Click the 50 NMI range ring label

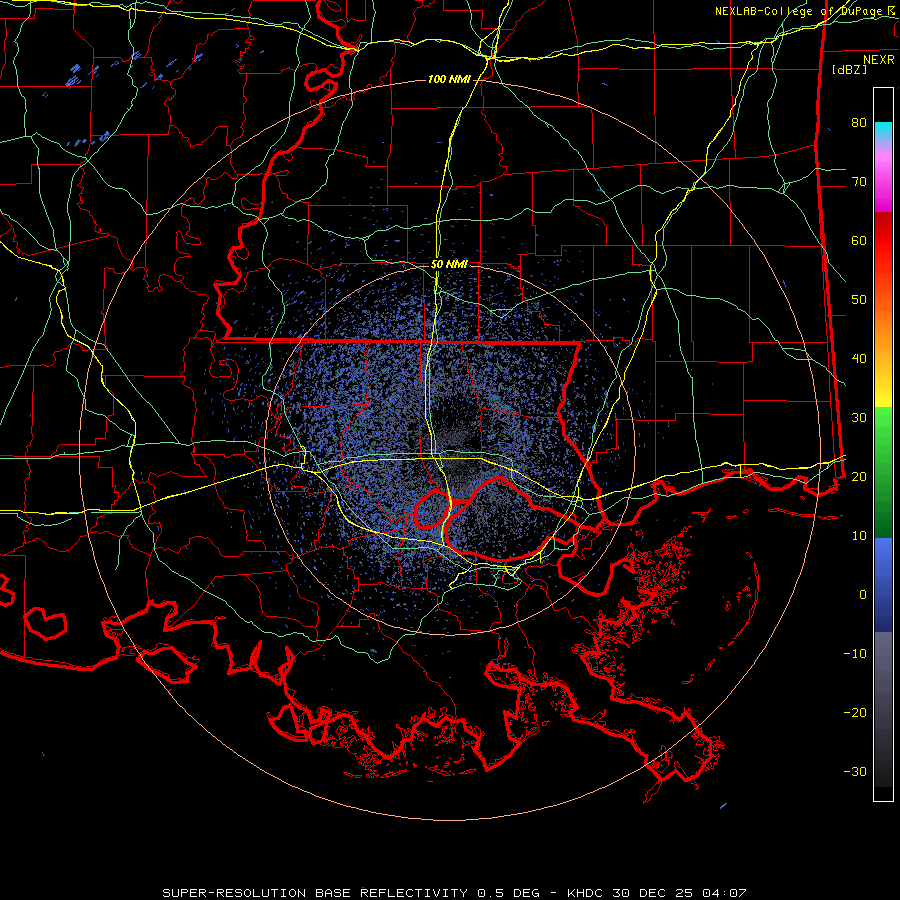pyautogui.click(x=449, y=264)
